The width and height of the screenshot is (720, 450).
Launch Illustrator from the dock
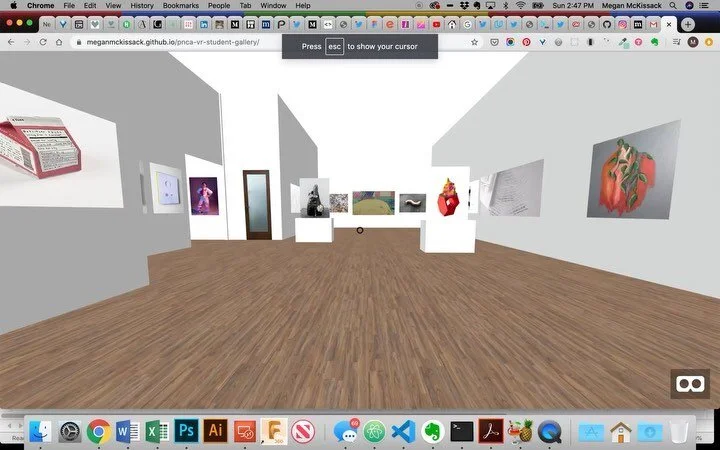click(x=215, y=431)
